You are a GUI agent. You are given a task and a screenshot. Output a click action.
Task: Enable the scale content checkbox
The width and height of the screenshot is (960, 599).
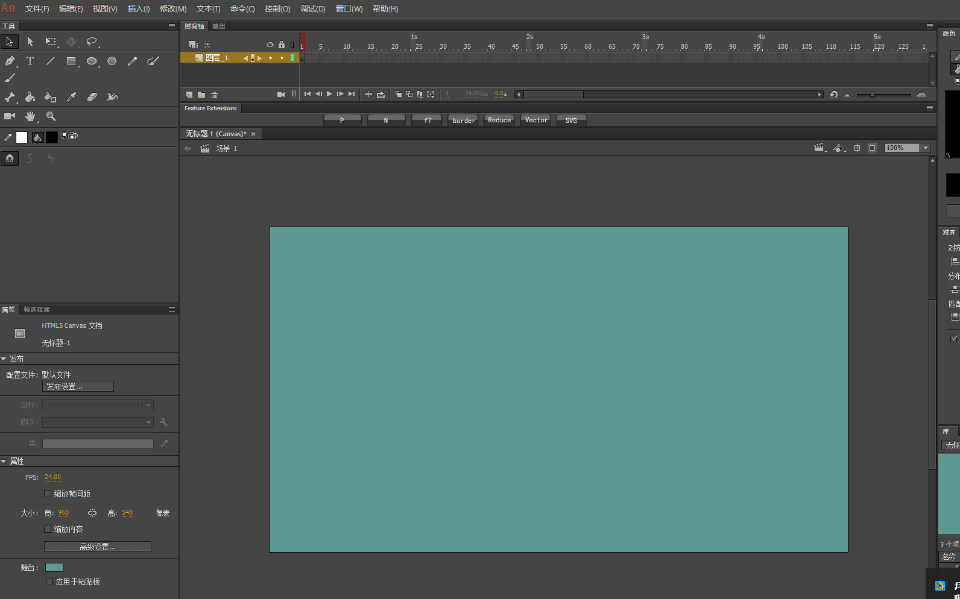(48, 529)
